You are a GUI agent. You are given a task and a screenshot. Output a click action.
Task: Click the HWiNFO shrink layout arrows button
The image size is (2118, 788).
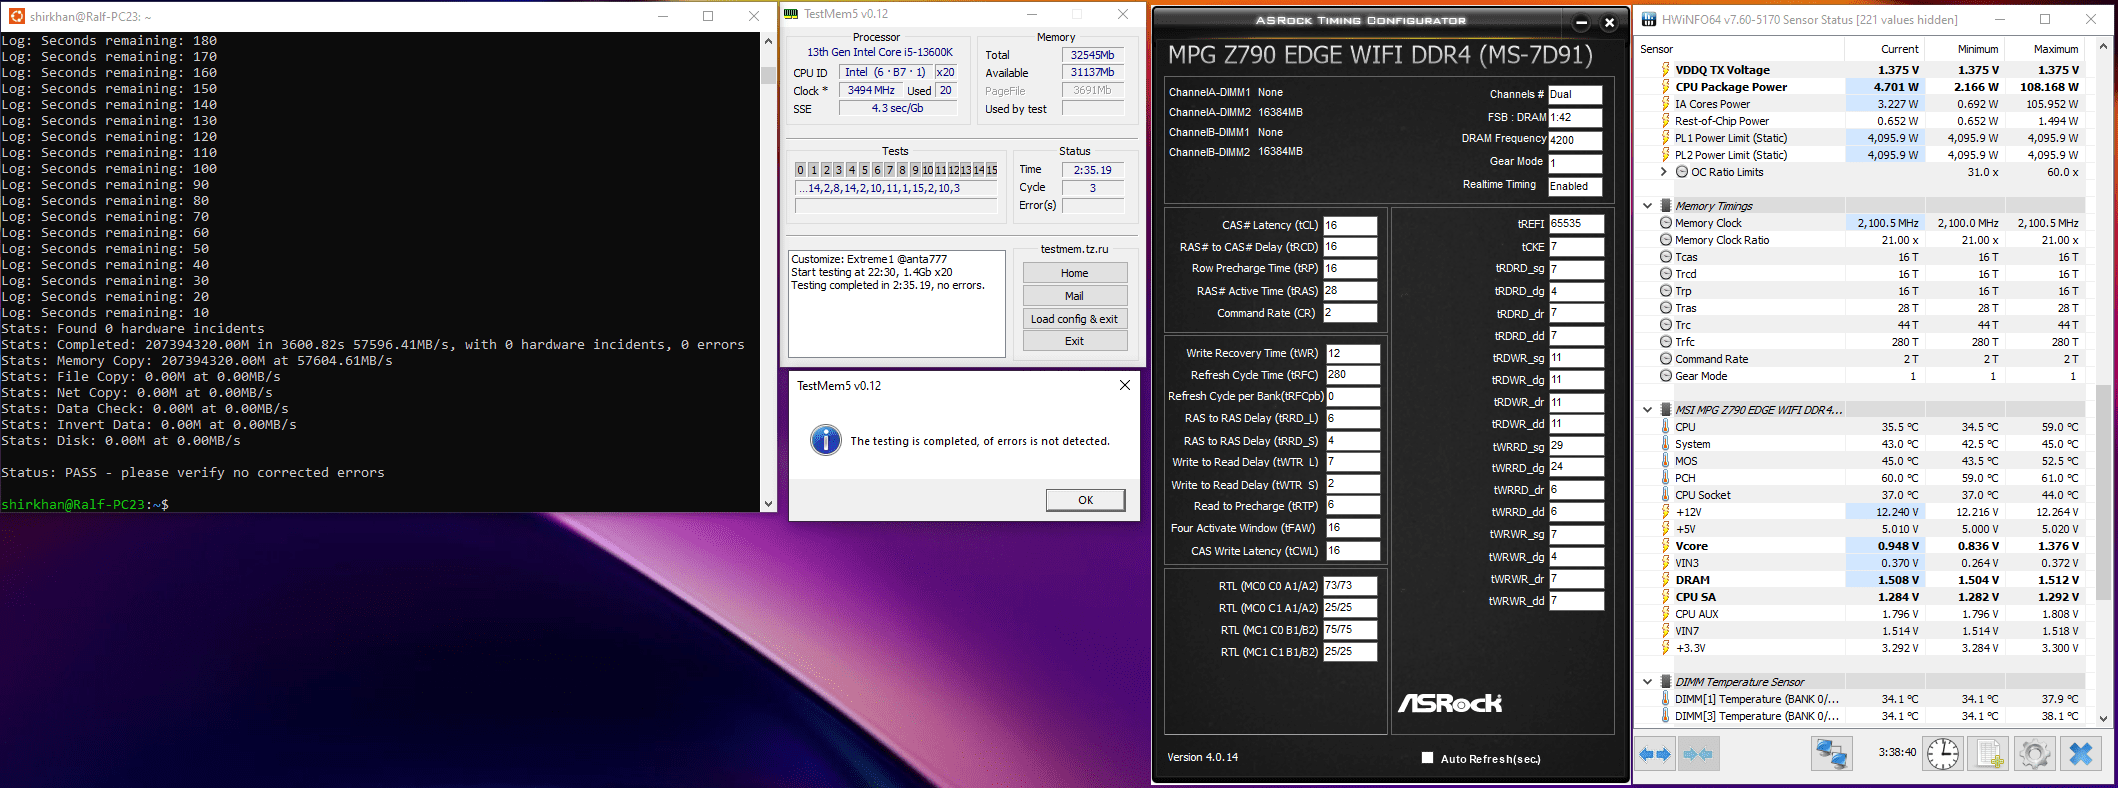pyautogui.click(x=1697, y=754)
